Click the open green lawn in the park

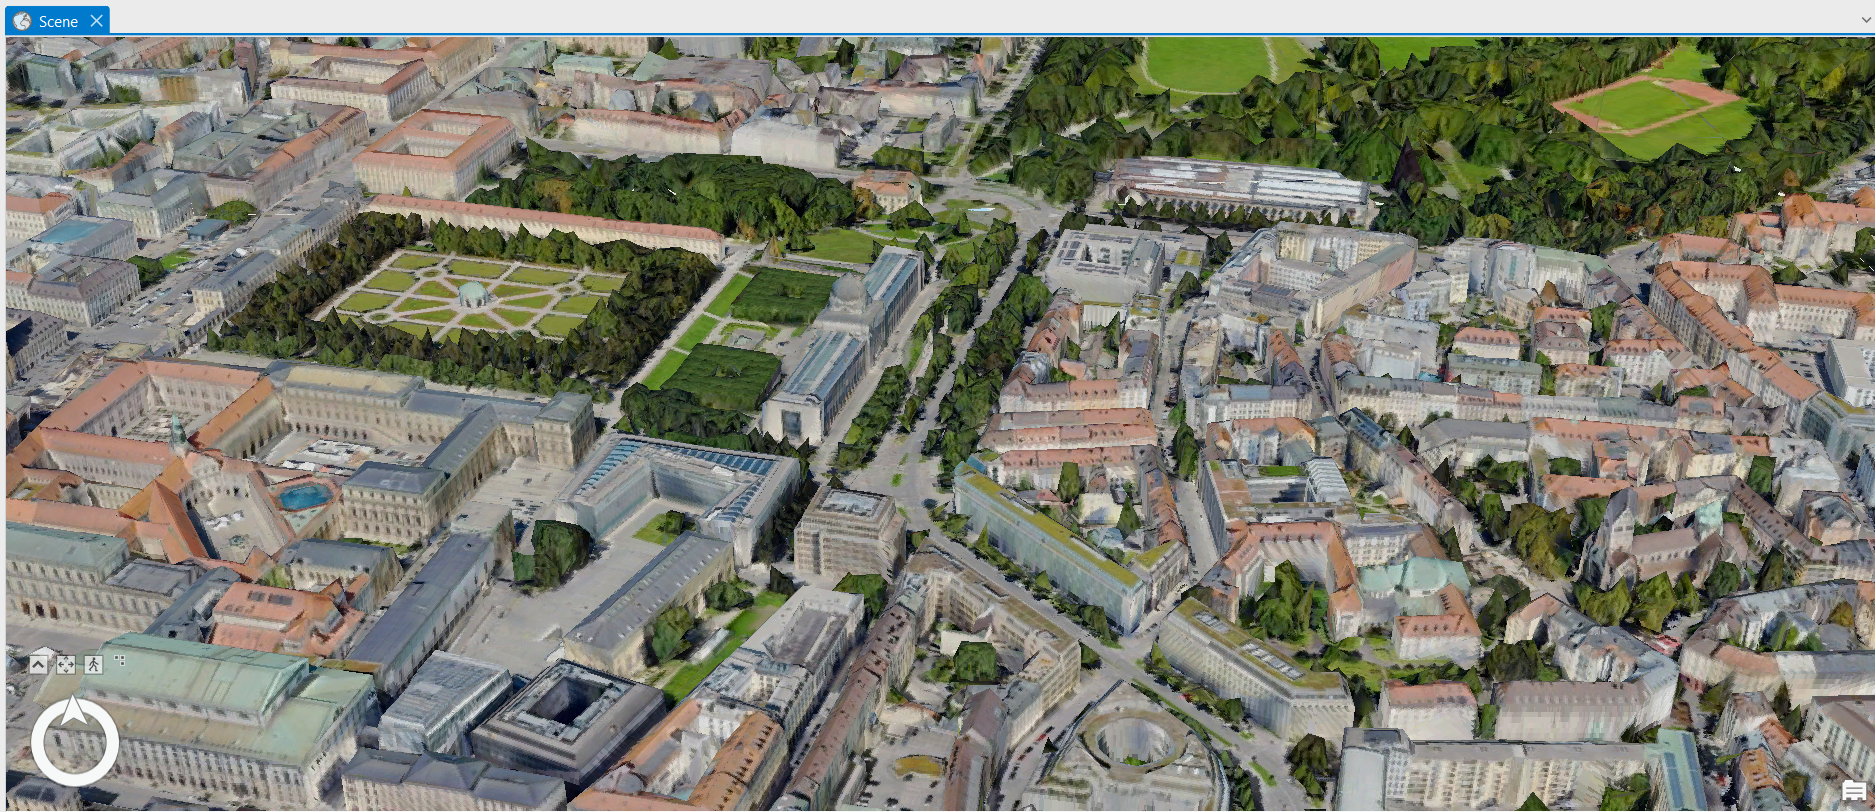click(x=1208, y=64)
